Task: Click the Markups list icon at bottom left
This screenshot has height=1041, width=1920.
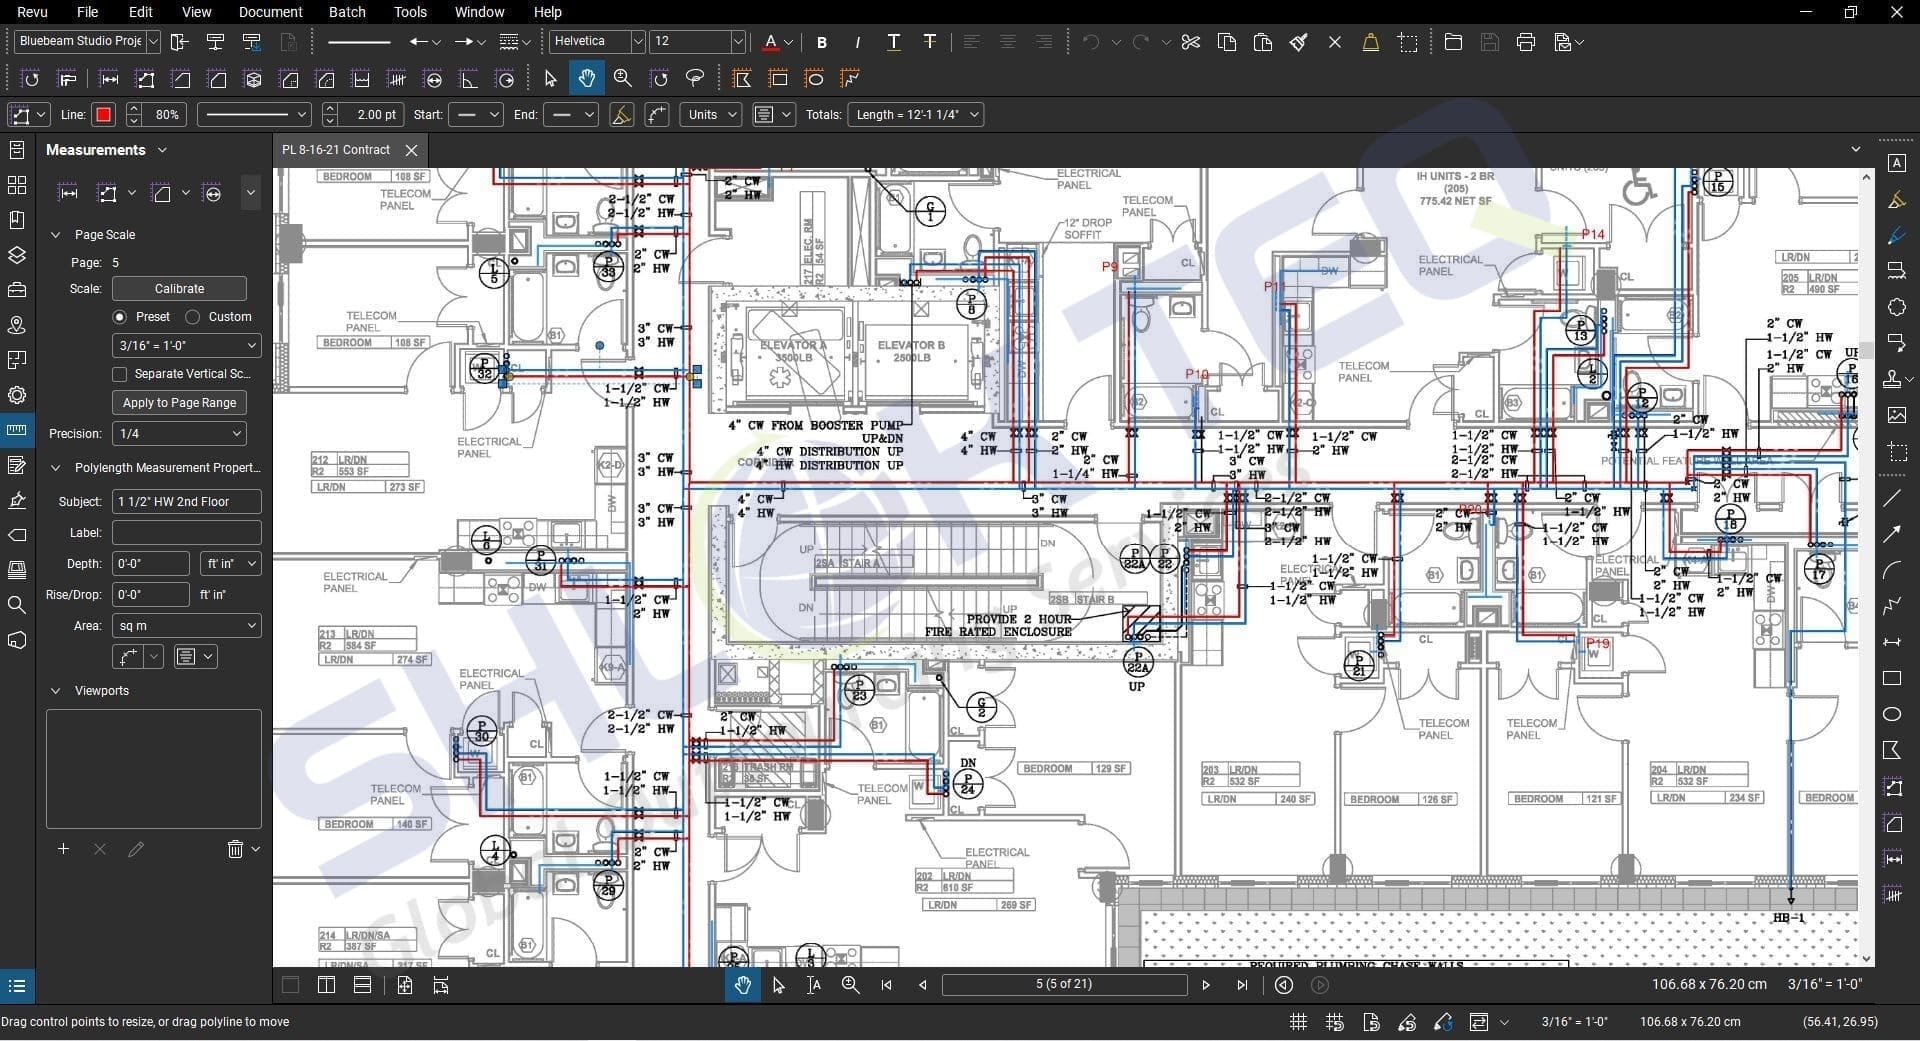Action: 17,986
